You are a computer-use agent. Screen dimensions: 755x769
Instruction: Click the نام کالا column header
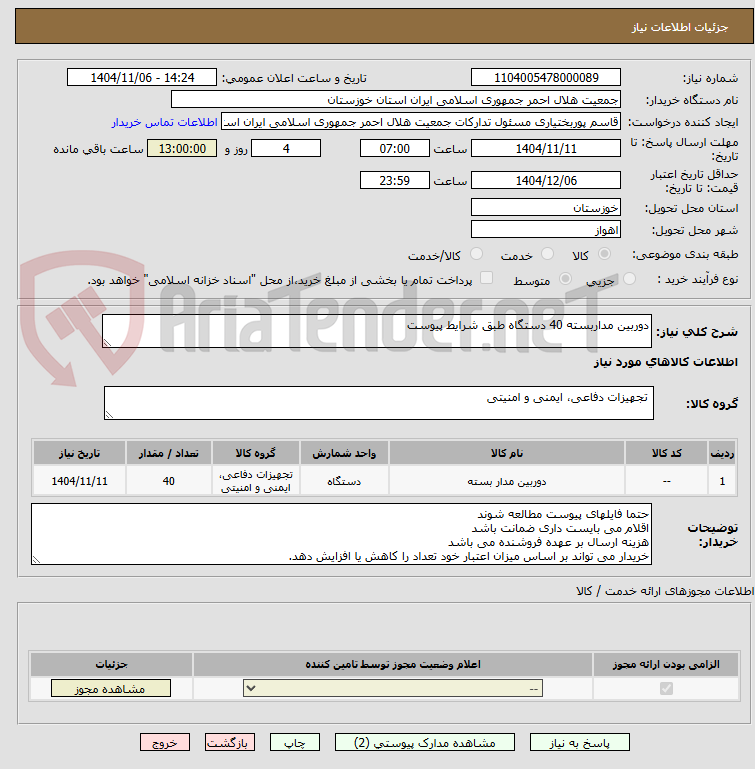click(507, 453)
